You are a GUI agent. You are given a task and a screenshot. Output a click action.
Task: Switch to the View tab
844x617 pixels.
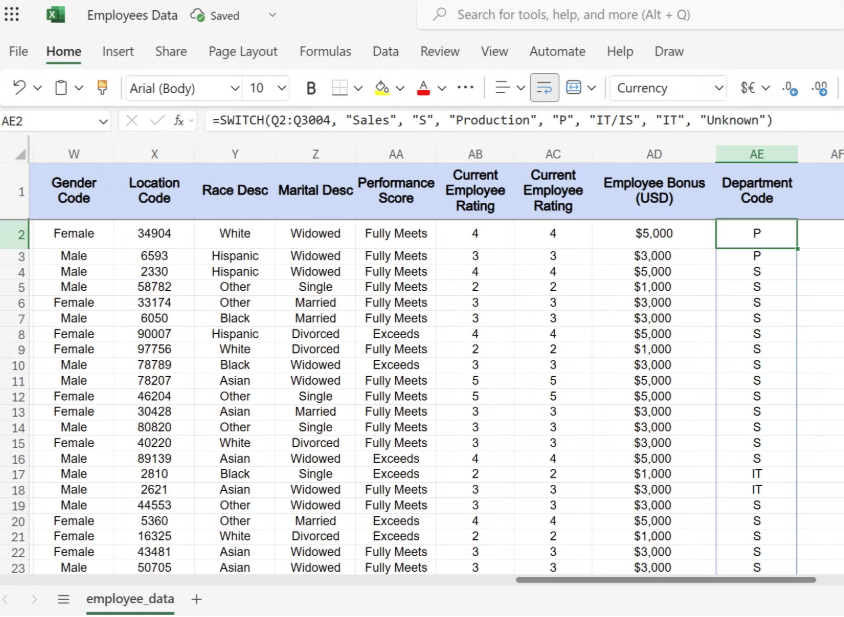494,52
